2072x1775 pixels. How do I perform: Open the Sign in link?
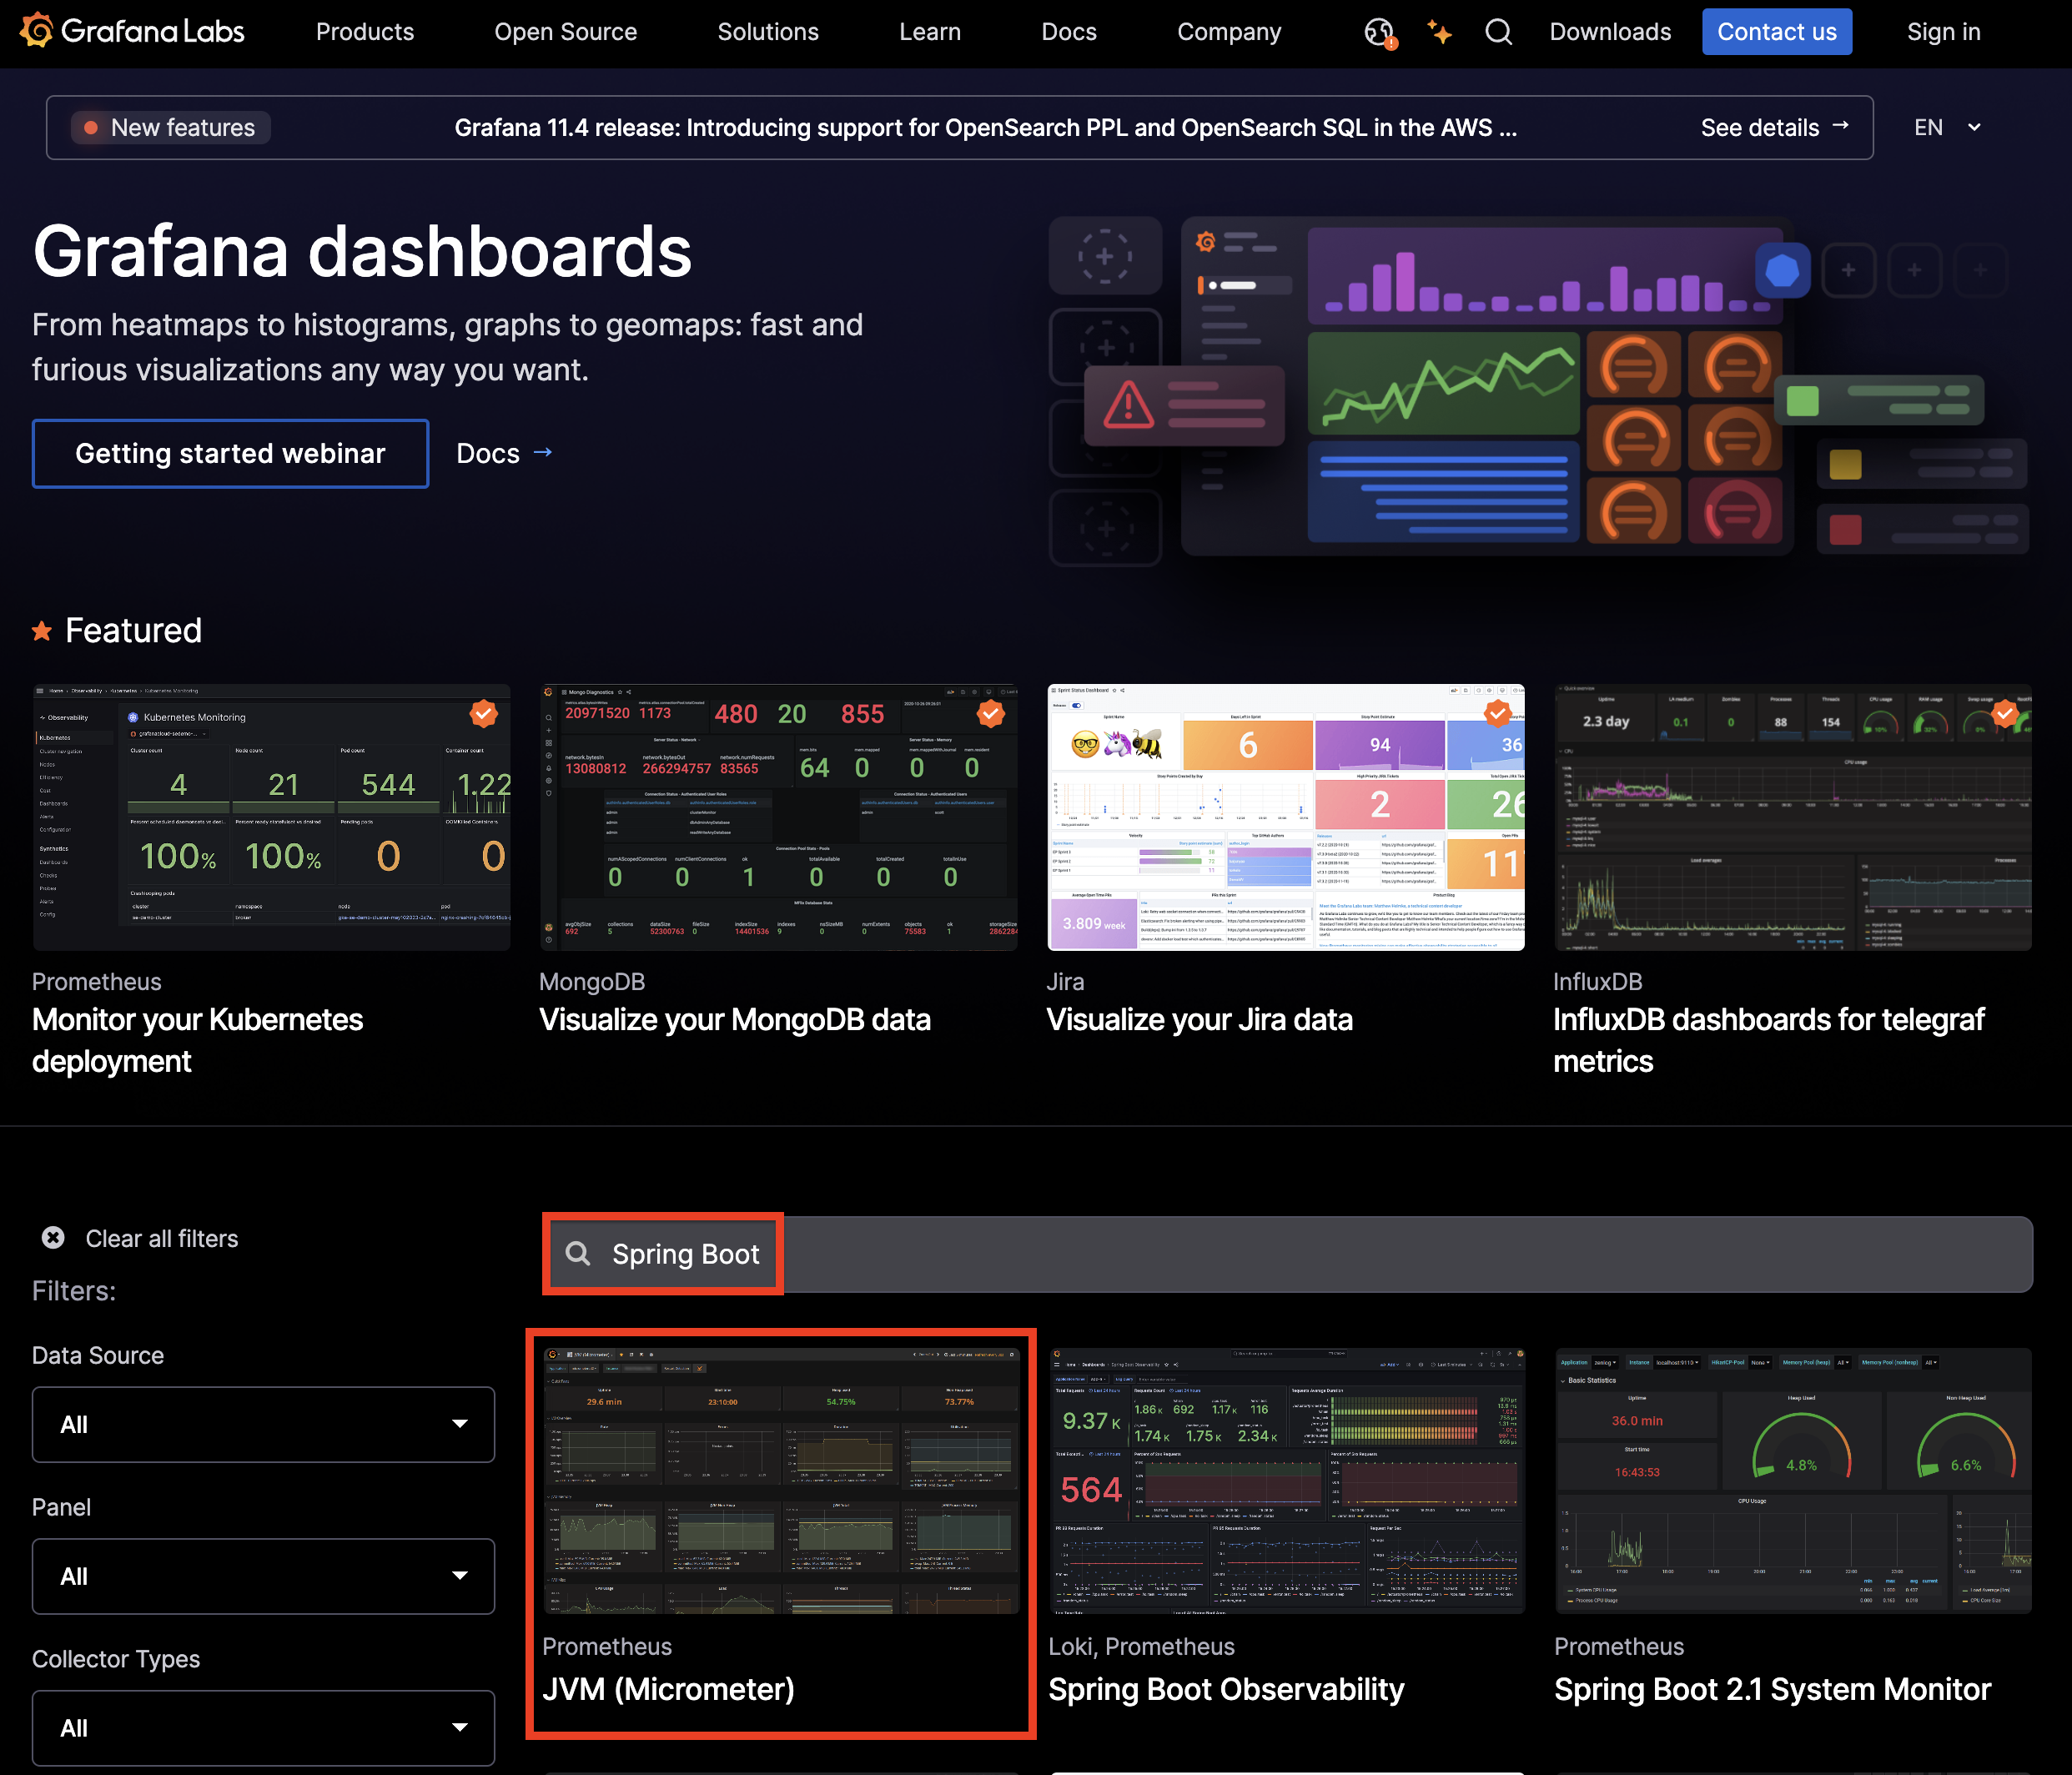(x=1943, y=32)
